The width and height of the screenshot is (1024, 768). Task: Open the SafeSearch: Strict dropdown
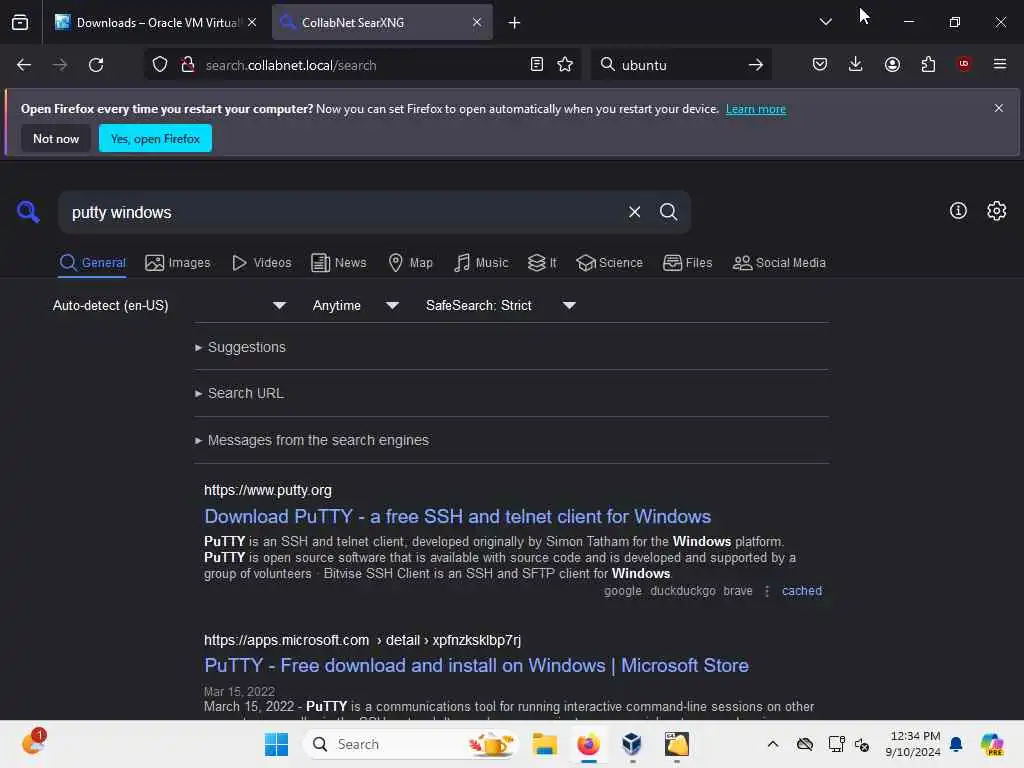coord(500,305)
